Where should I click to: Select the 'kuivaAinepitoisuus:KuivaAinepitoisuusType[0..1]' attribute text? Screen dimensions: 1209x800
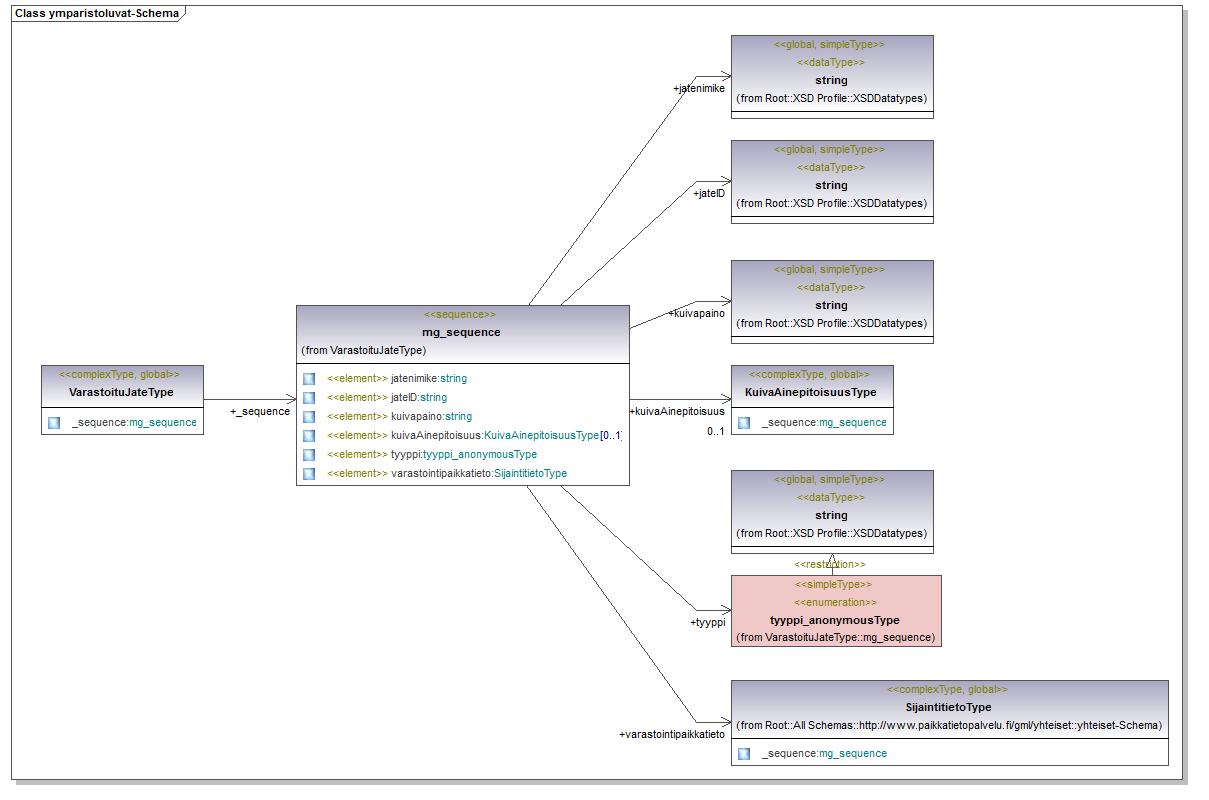coord(506,436)
